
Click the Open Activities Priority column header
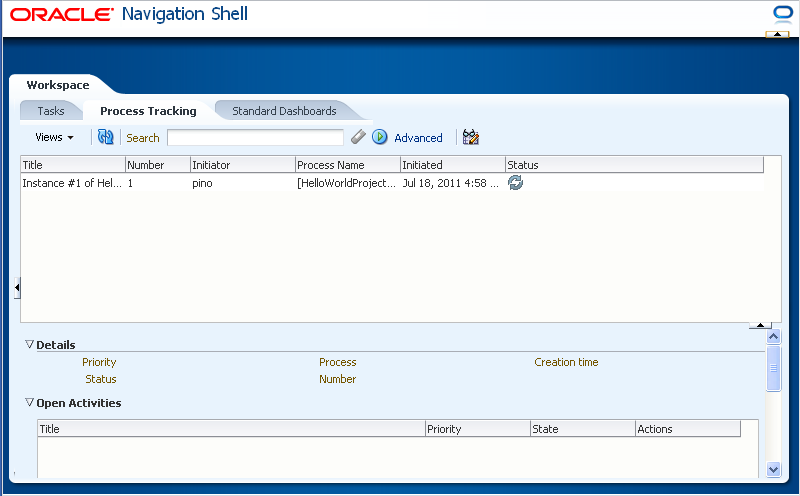pyautogui.click(x=478, y=429)
